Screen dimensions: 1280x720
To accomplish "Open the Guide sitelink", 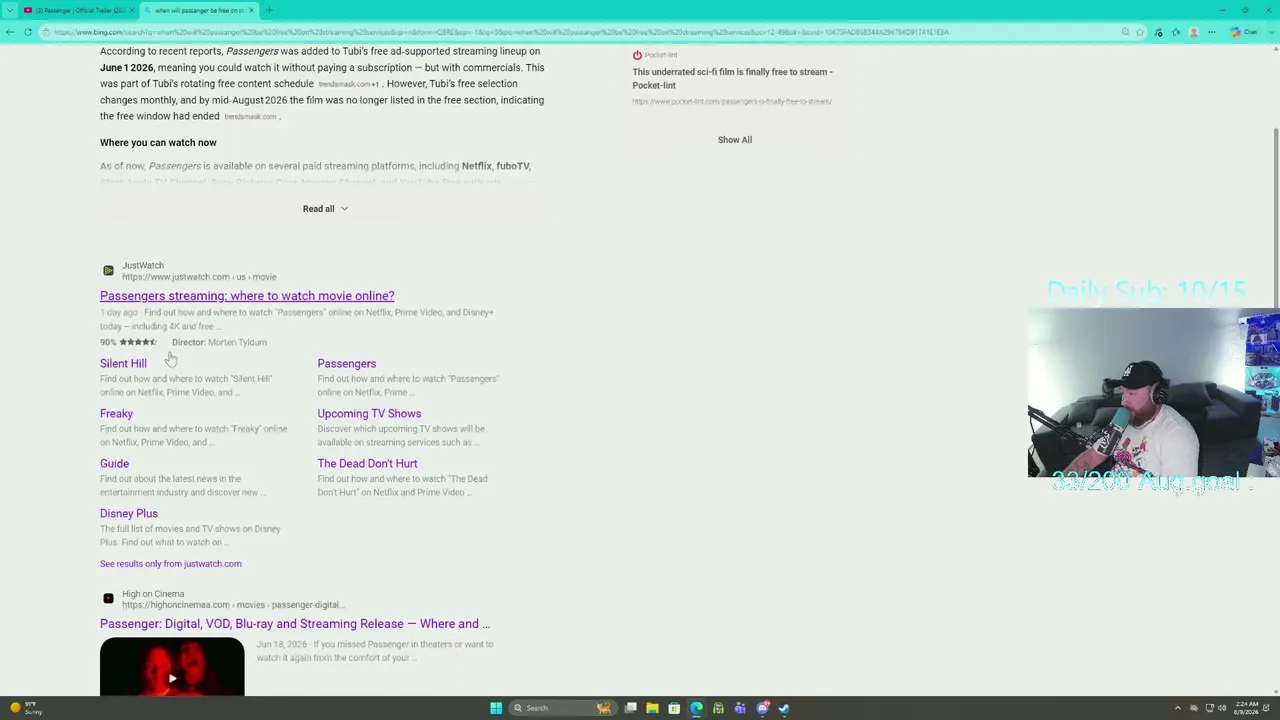I will click(114, 464).
